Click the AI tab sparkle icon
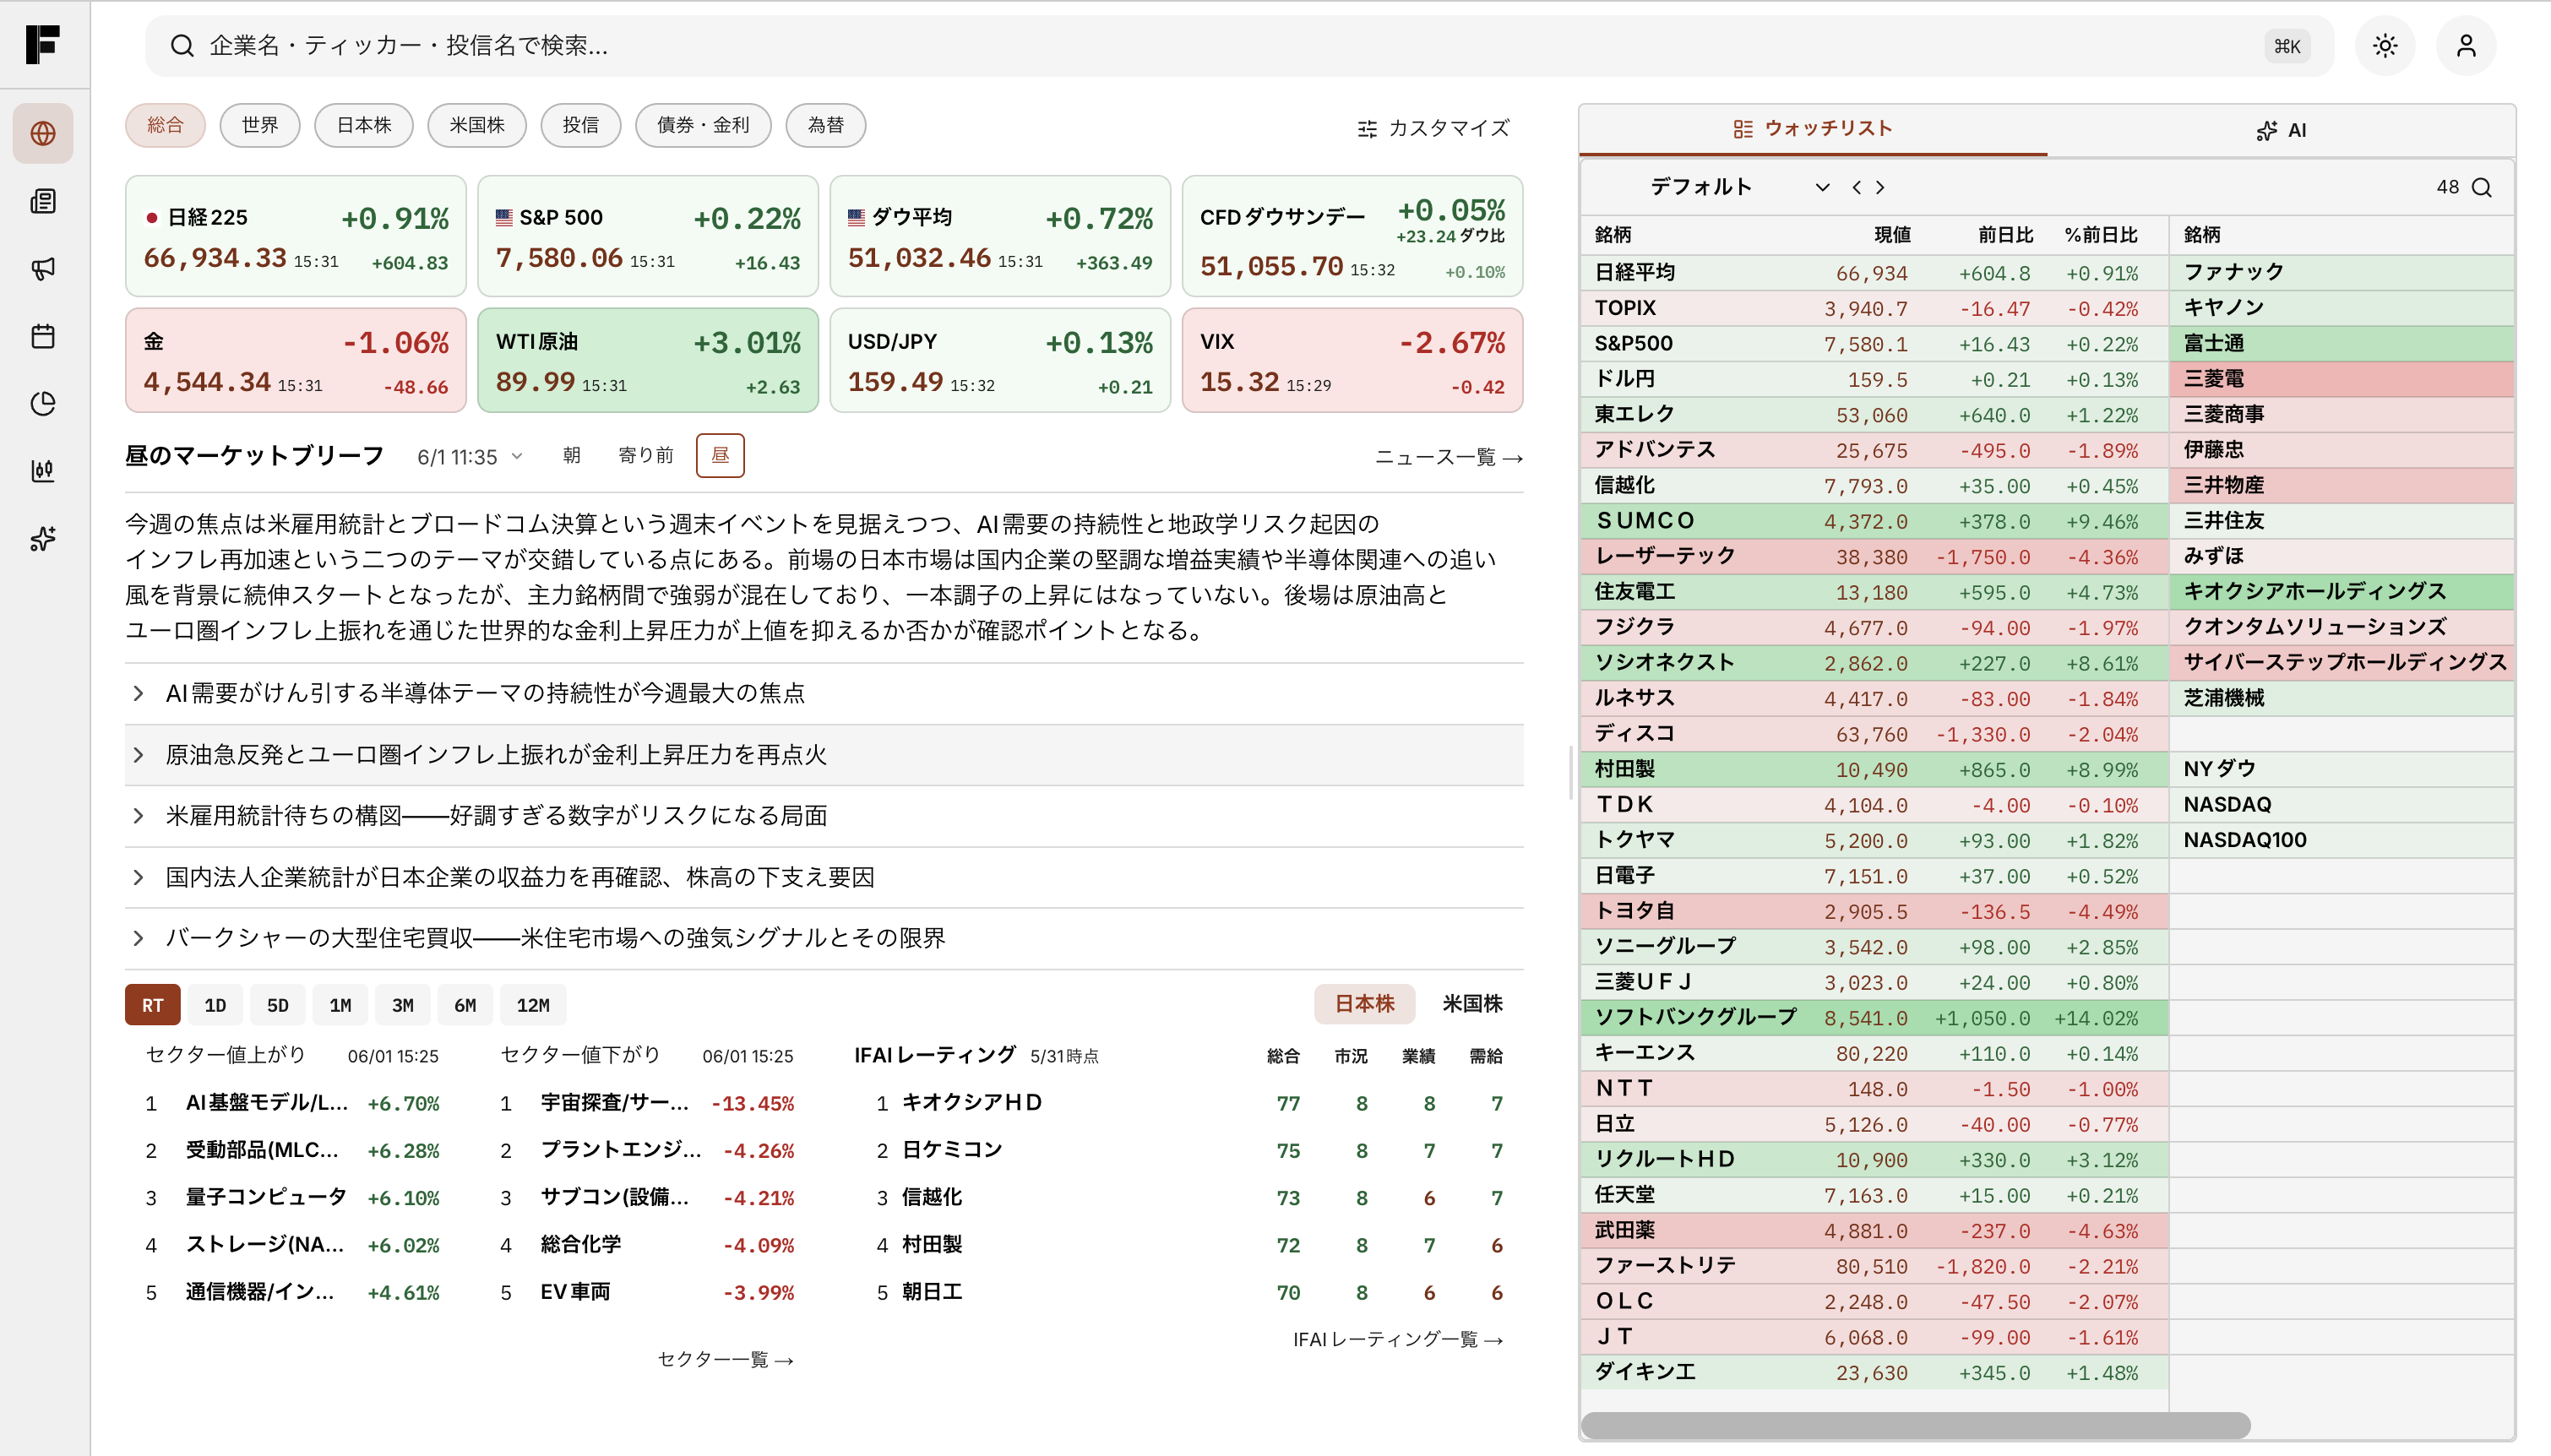The width and height of the screenshot is (2551, 1456). click(2267, 131)
